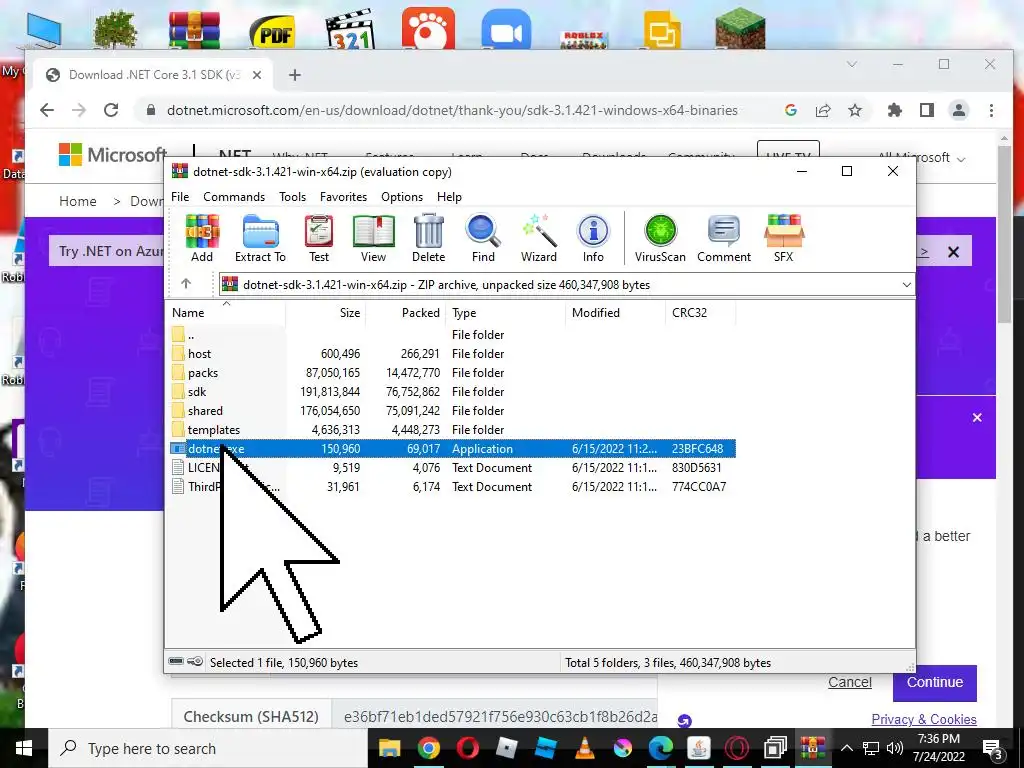
Task: Go back in Chrome browser
Action: click(x=46, y=110)
